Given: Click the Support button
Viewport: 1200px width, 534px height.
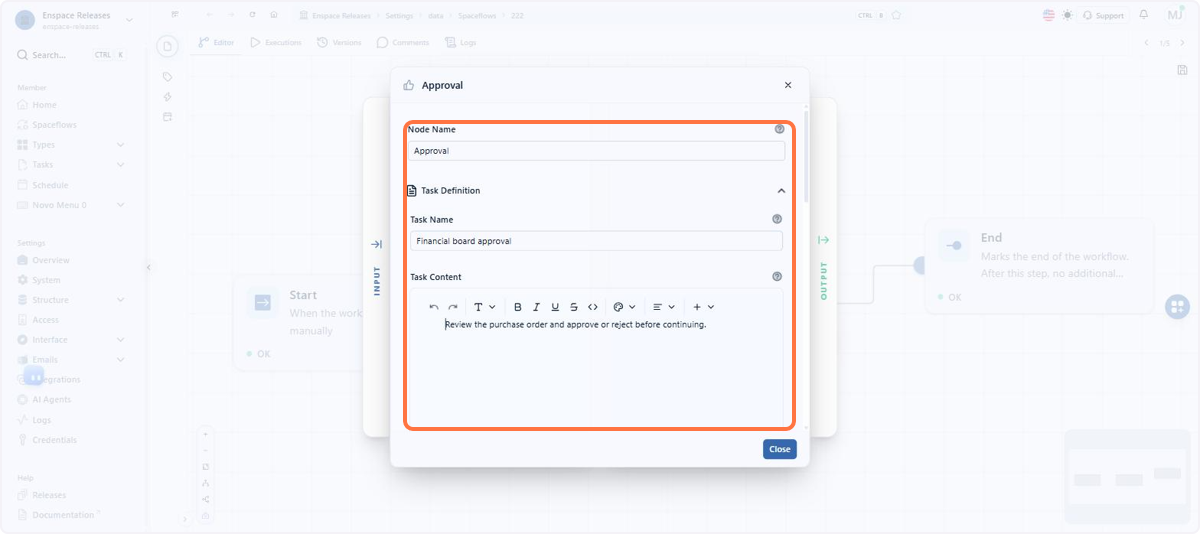Looking at the screenshot, I should (1103, 16).
